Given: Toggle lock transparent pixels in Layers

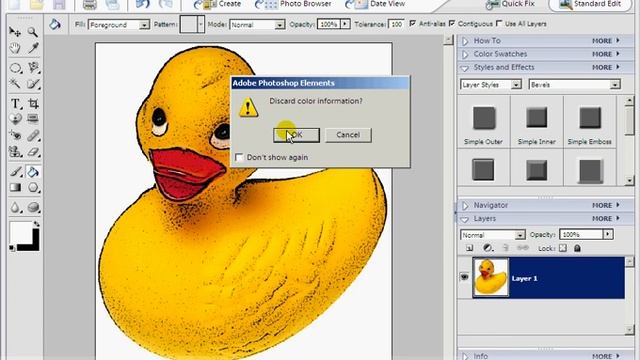Looking at the screenshot, I should (562, 248).
